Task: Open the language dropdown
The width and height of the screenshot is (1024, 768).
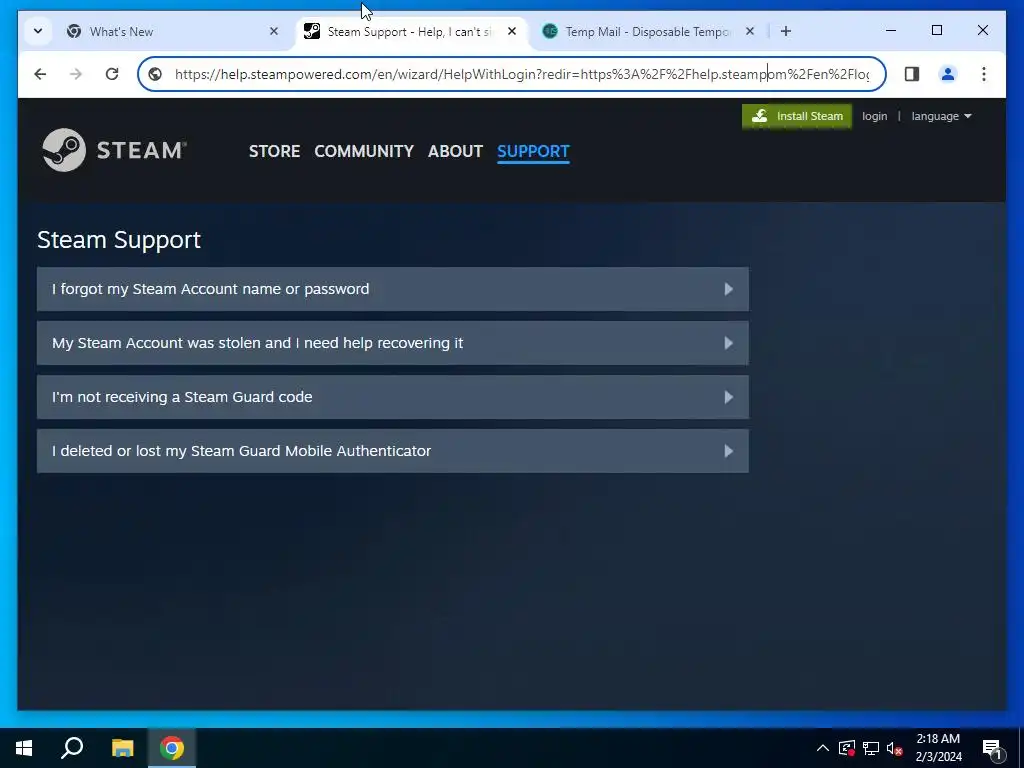Action: (x=941, y=116)
